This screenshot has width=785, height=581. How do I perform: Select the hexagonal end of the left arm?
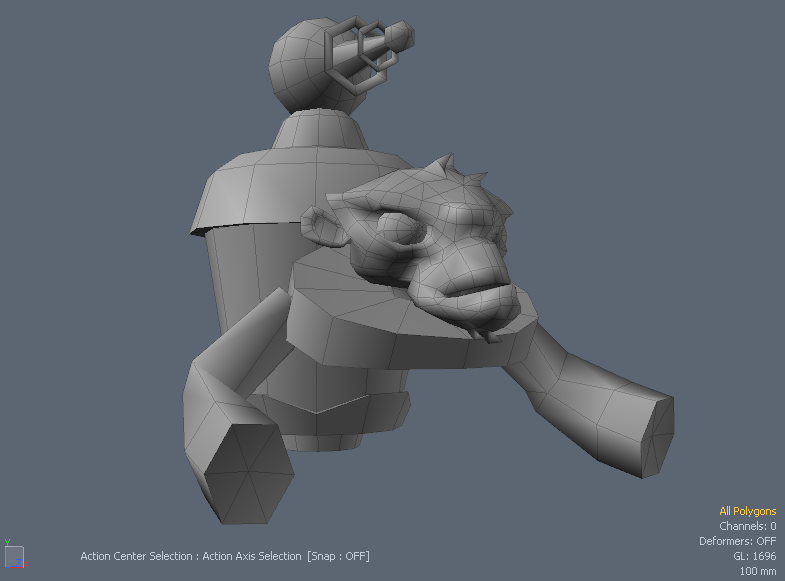click(249, 473)
